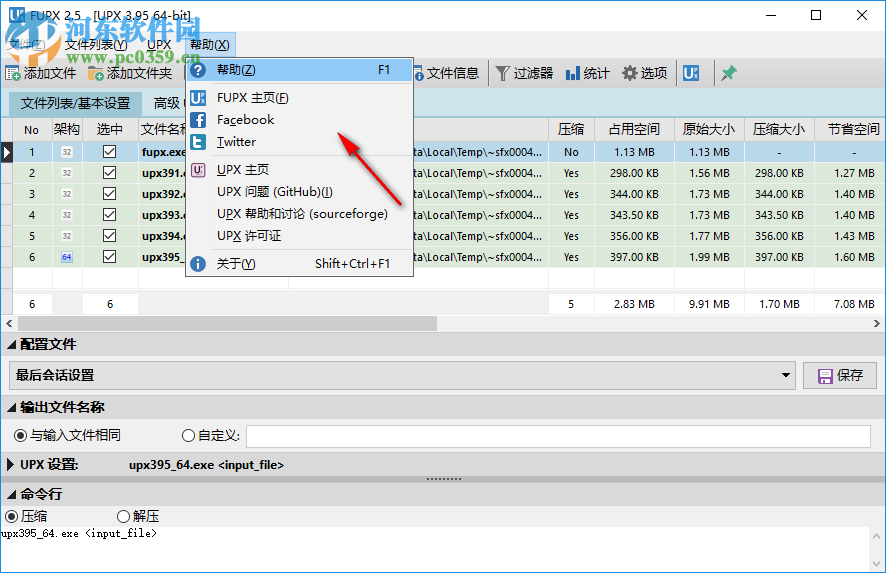Click the command line text box

tap(435, 550)
